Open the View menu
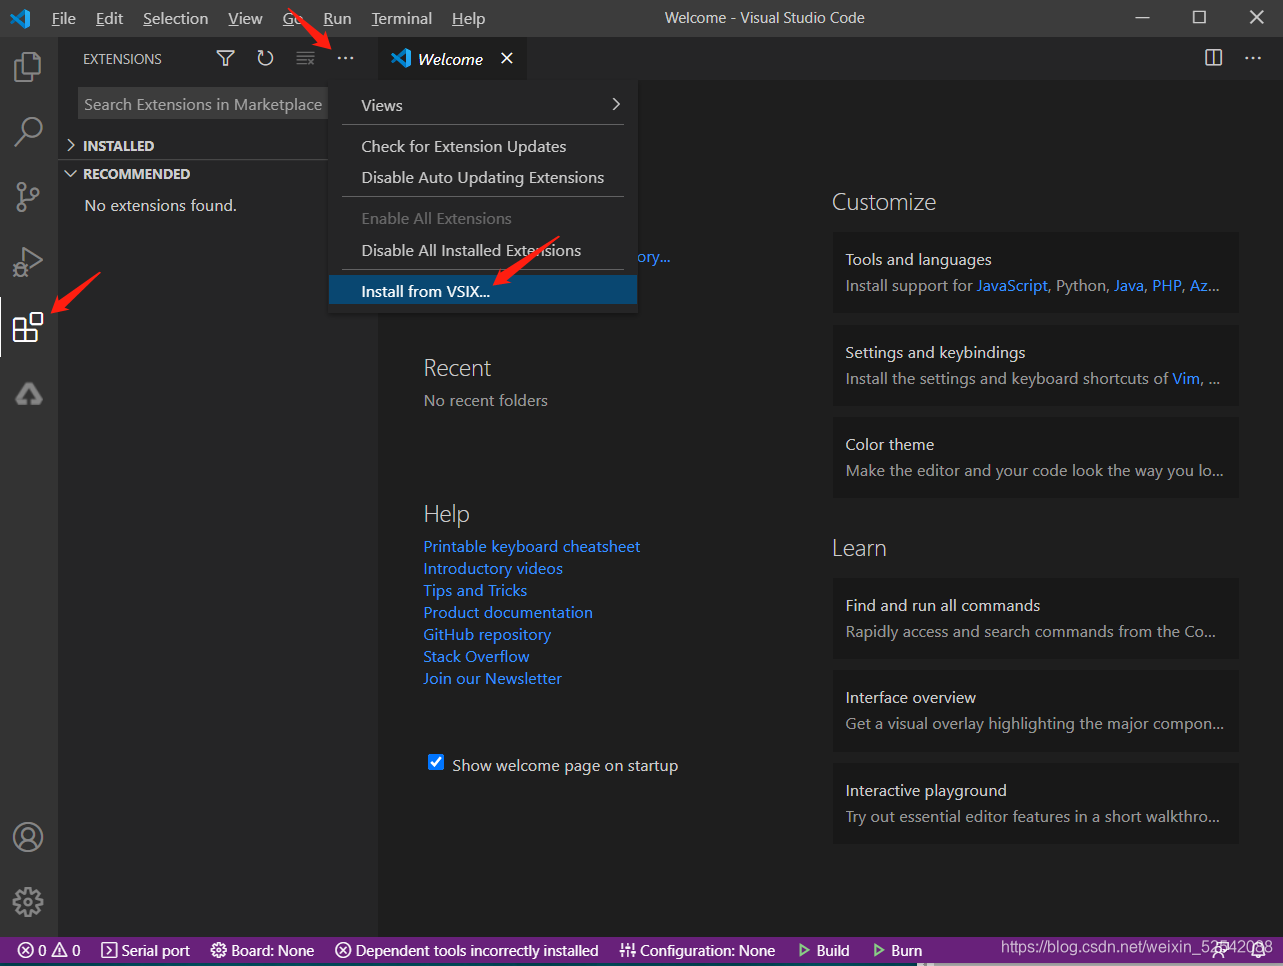Viewport: 1283px width, 966px height. 245,18
